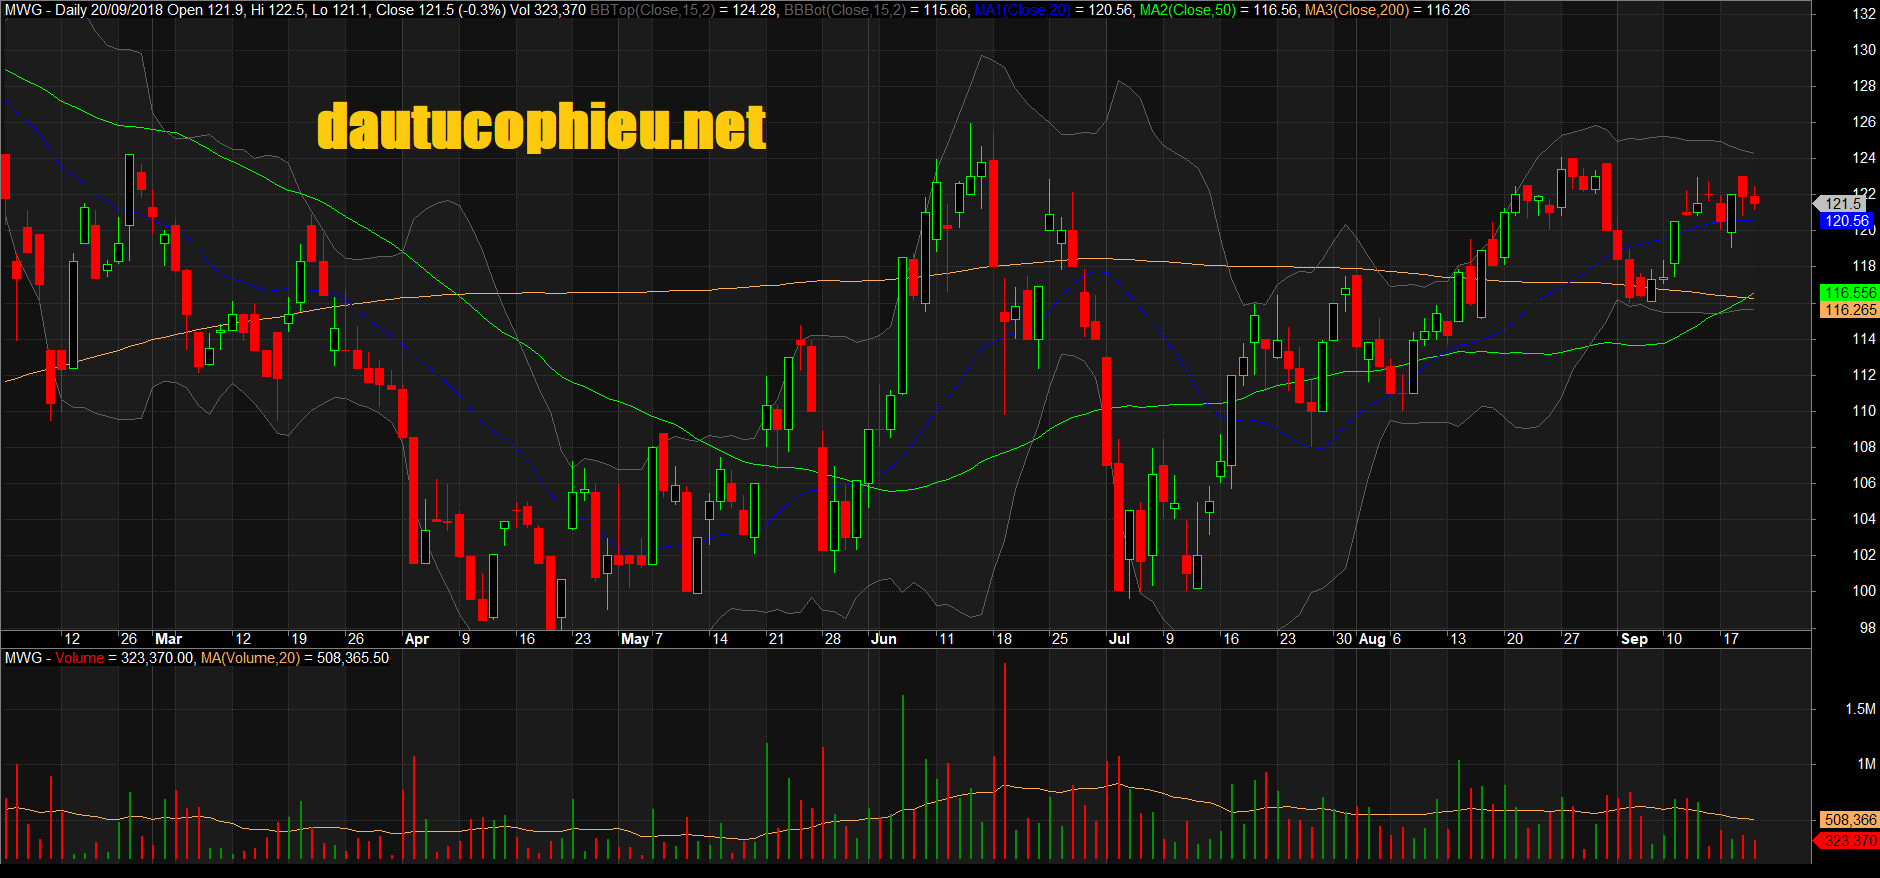The height and width of the screenshot is (878, 1880).
Task: Click the Sep month marker on date axis
Action: click(x=1634, y=639)
